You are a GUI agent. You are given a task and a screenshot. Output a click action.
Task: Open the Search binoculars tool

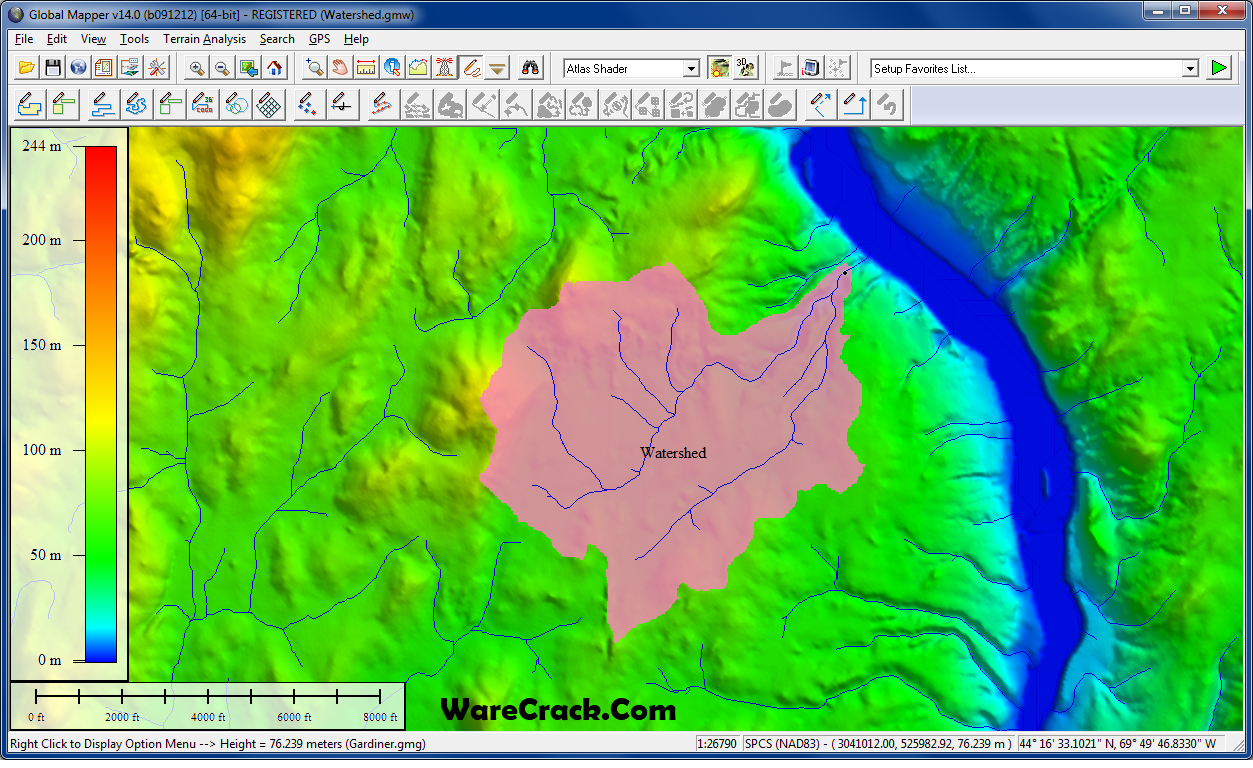(530, 68)
